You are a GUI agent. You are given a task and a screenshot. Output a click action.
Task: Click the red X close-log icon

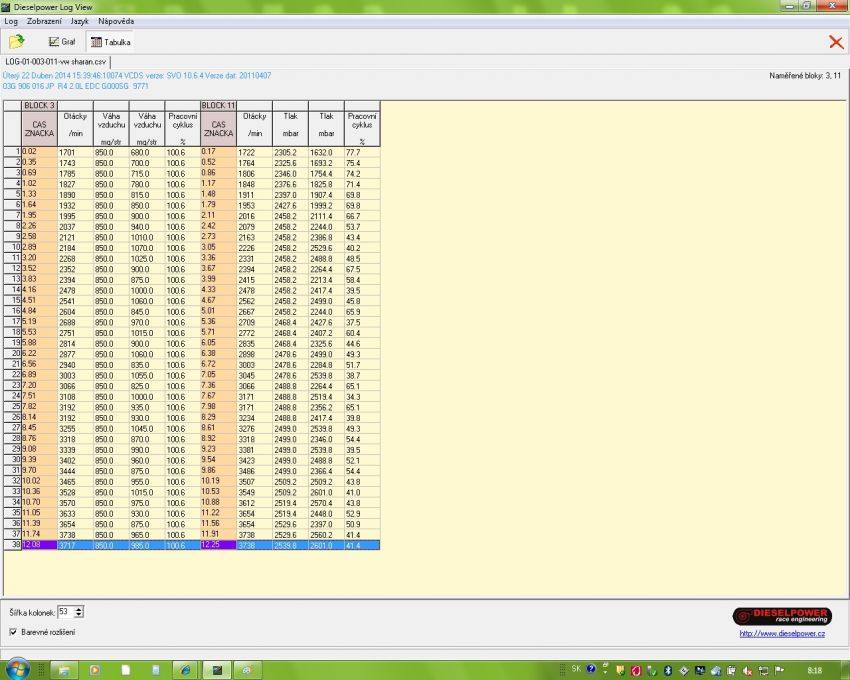pyautogui.click(x=836, y=42)
